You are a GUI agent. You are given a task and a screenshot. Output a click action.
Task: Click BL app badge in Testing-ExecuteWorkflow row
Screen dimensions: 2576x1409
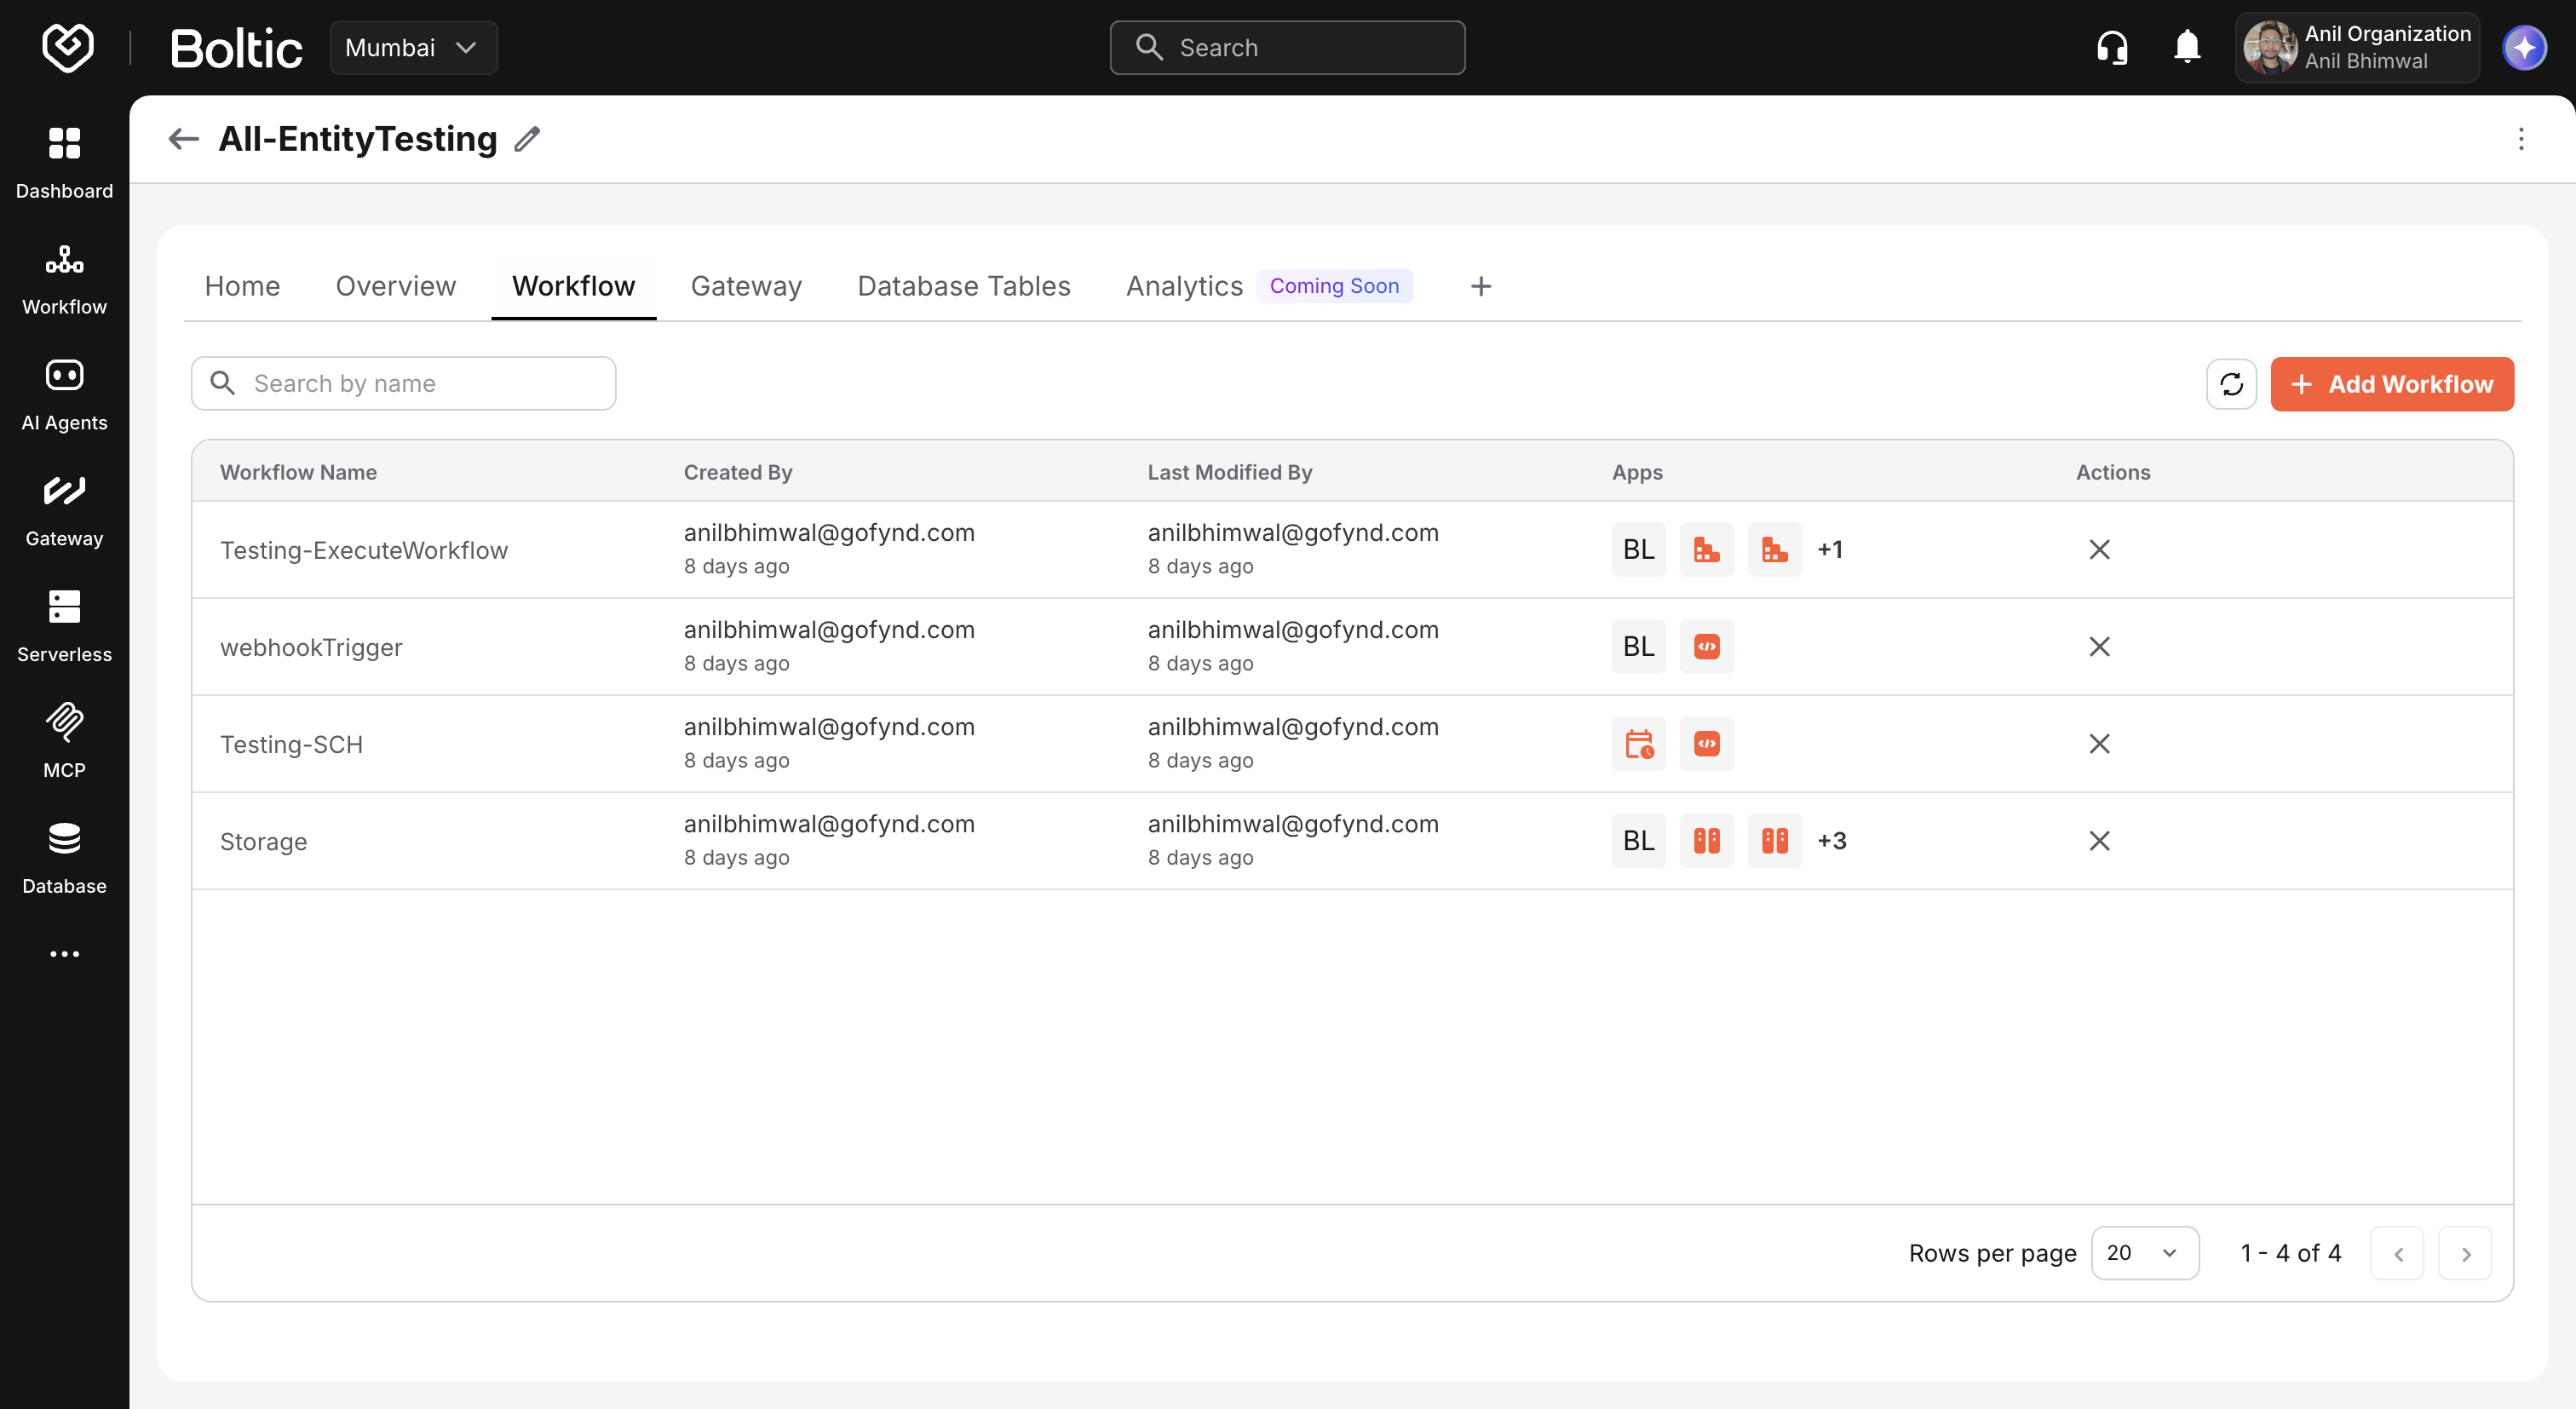(x=1638, y=549)
